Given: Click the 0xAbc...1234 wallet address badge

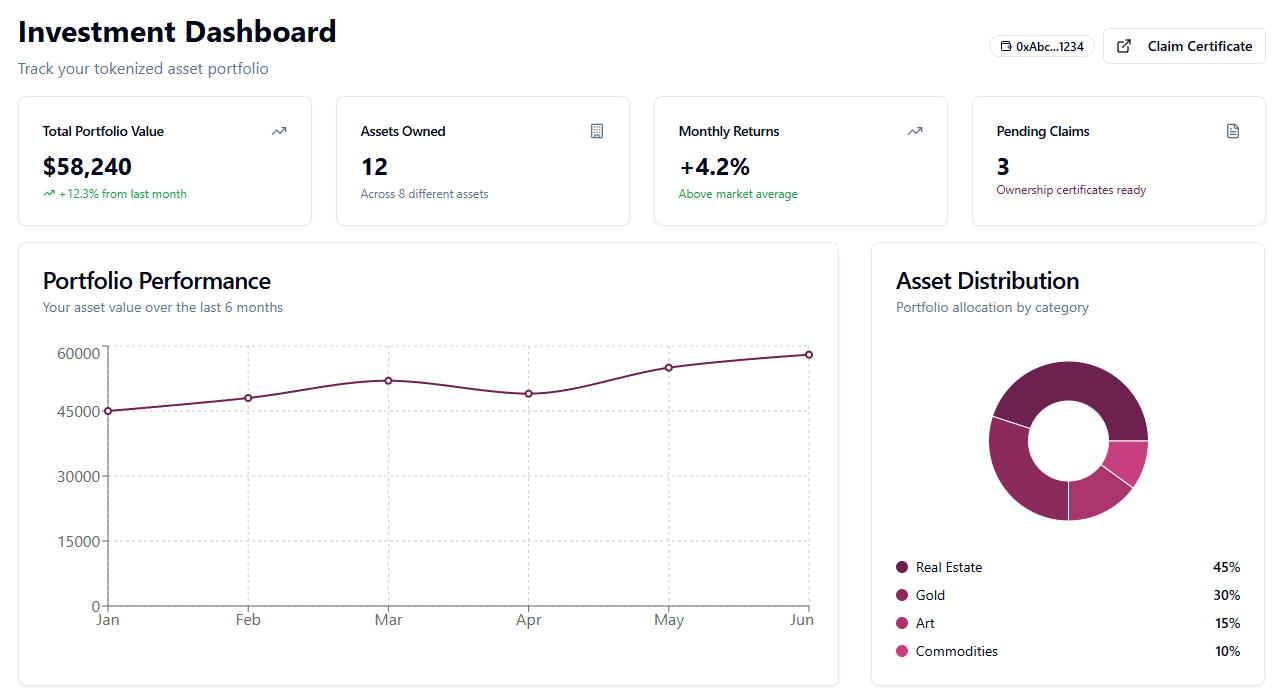Looking at the screenshot, I should pyautogui.click(x=1042, y=47).
